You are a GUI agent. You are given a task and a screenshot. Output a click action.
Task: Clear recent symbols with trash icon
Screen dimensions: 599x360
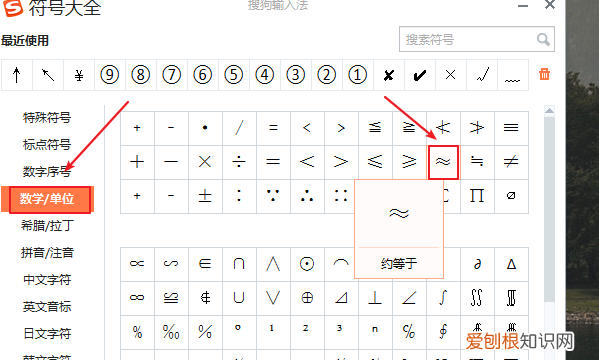click(544, 74)
